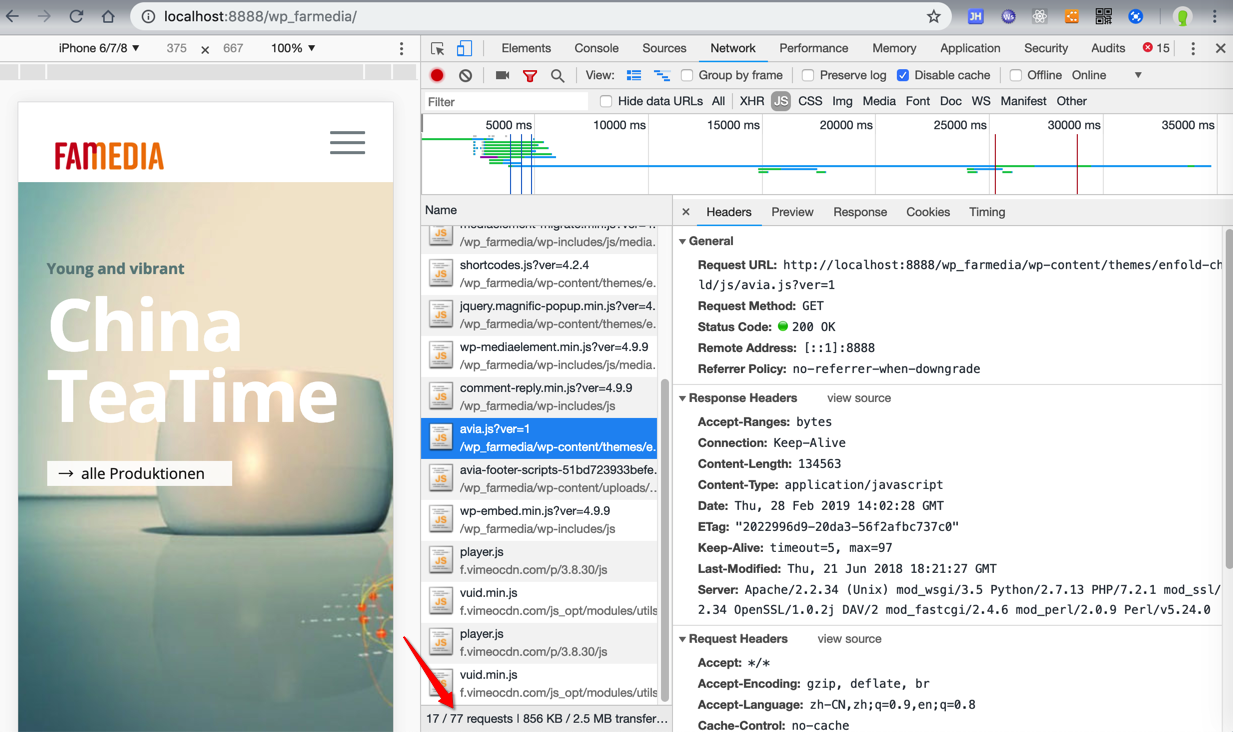Enable Offline checkbox
Screen dimensions: 1233x733
(x=1016, y=76)
